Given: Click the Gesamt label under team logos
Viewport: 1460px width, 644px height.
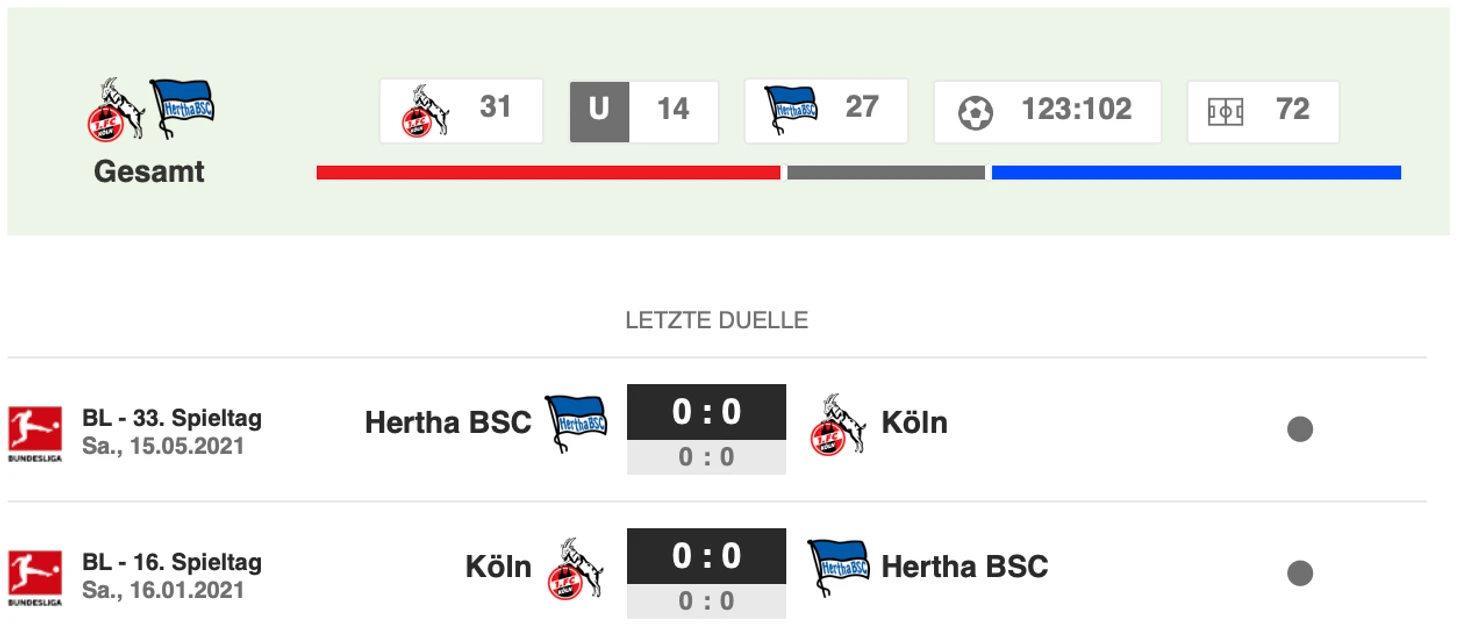Looking at the screenshot, I should pyautogui.click(x=149, y=172).
